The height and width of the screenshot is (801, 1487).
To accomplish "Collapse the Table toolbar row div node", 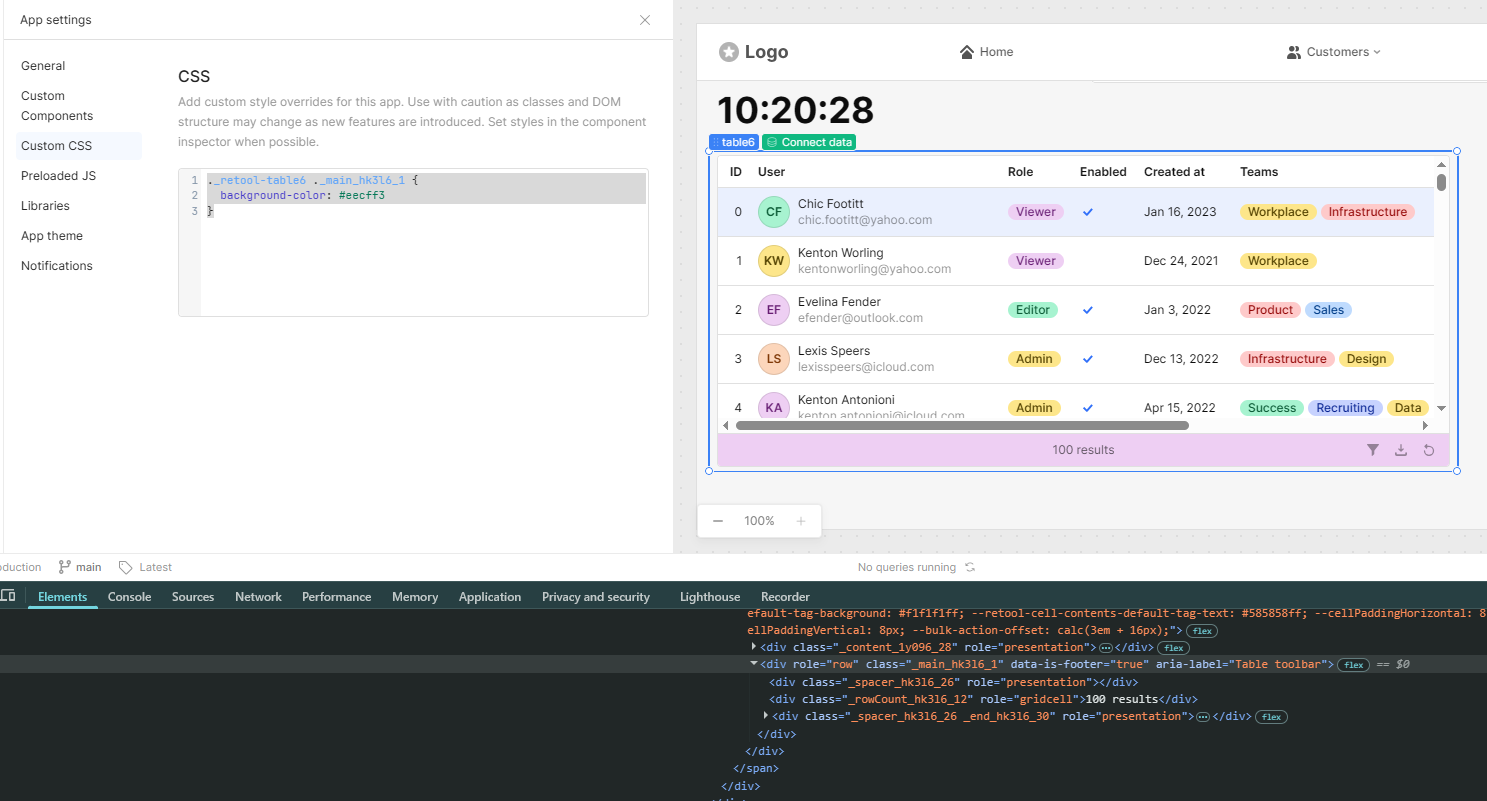I will tap(754, 664).
